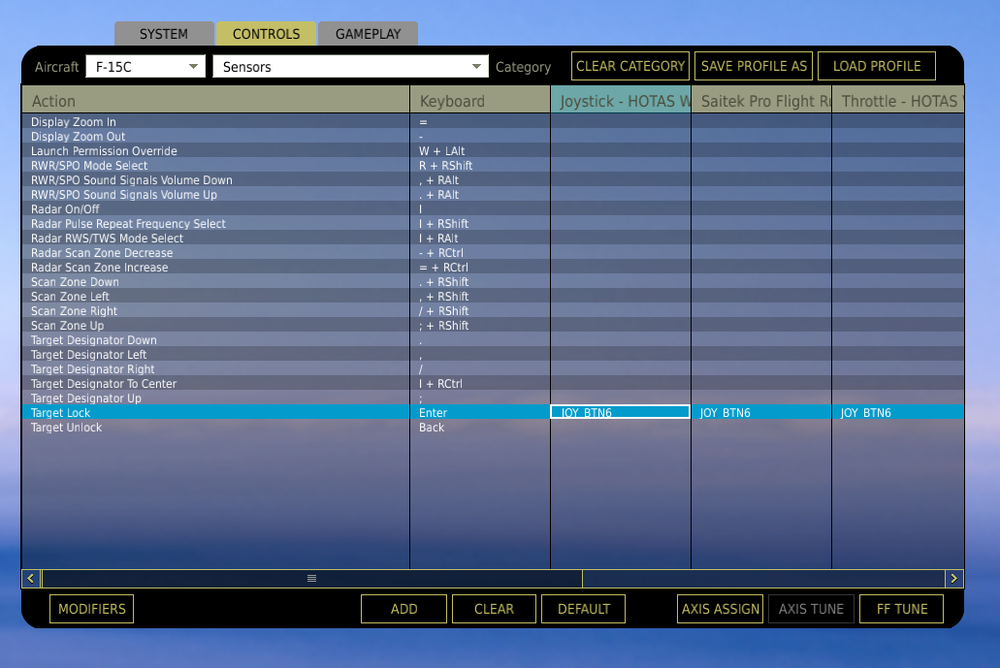This screenshot has height=668, width=1000.
Task: Select RWR/SPO Mode Select action
Action: (216, 165)
